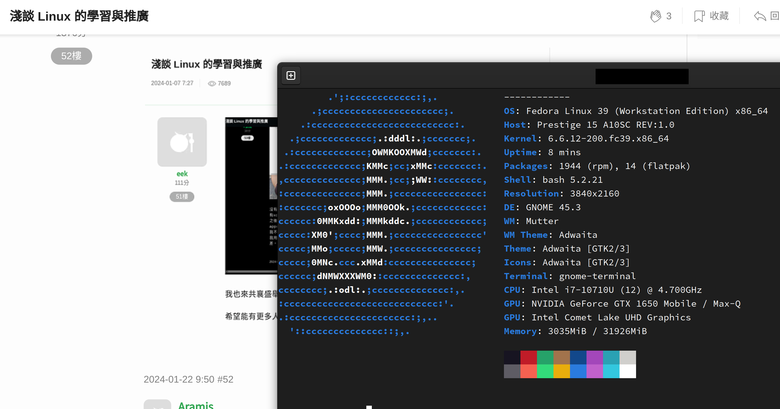Image resolution: width=780 pixels, height=409 pixels.
Task: Click the Kernel line 6.6.12-200.fc39.x86_64
Action: [x=586, y=139]
